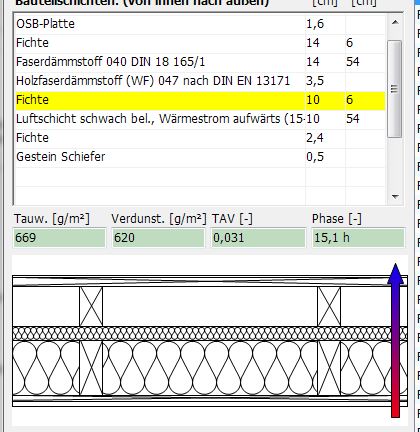Click the Tauw. value field showing 669

[59, 238]
